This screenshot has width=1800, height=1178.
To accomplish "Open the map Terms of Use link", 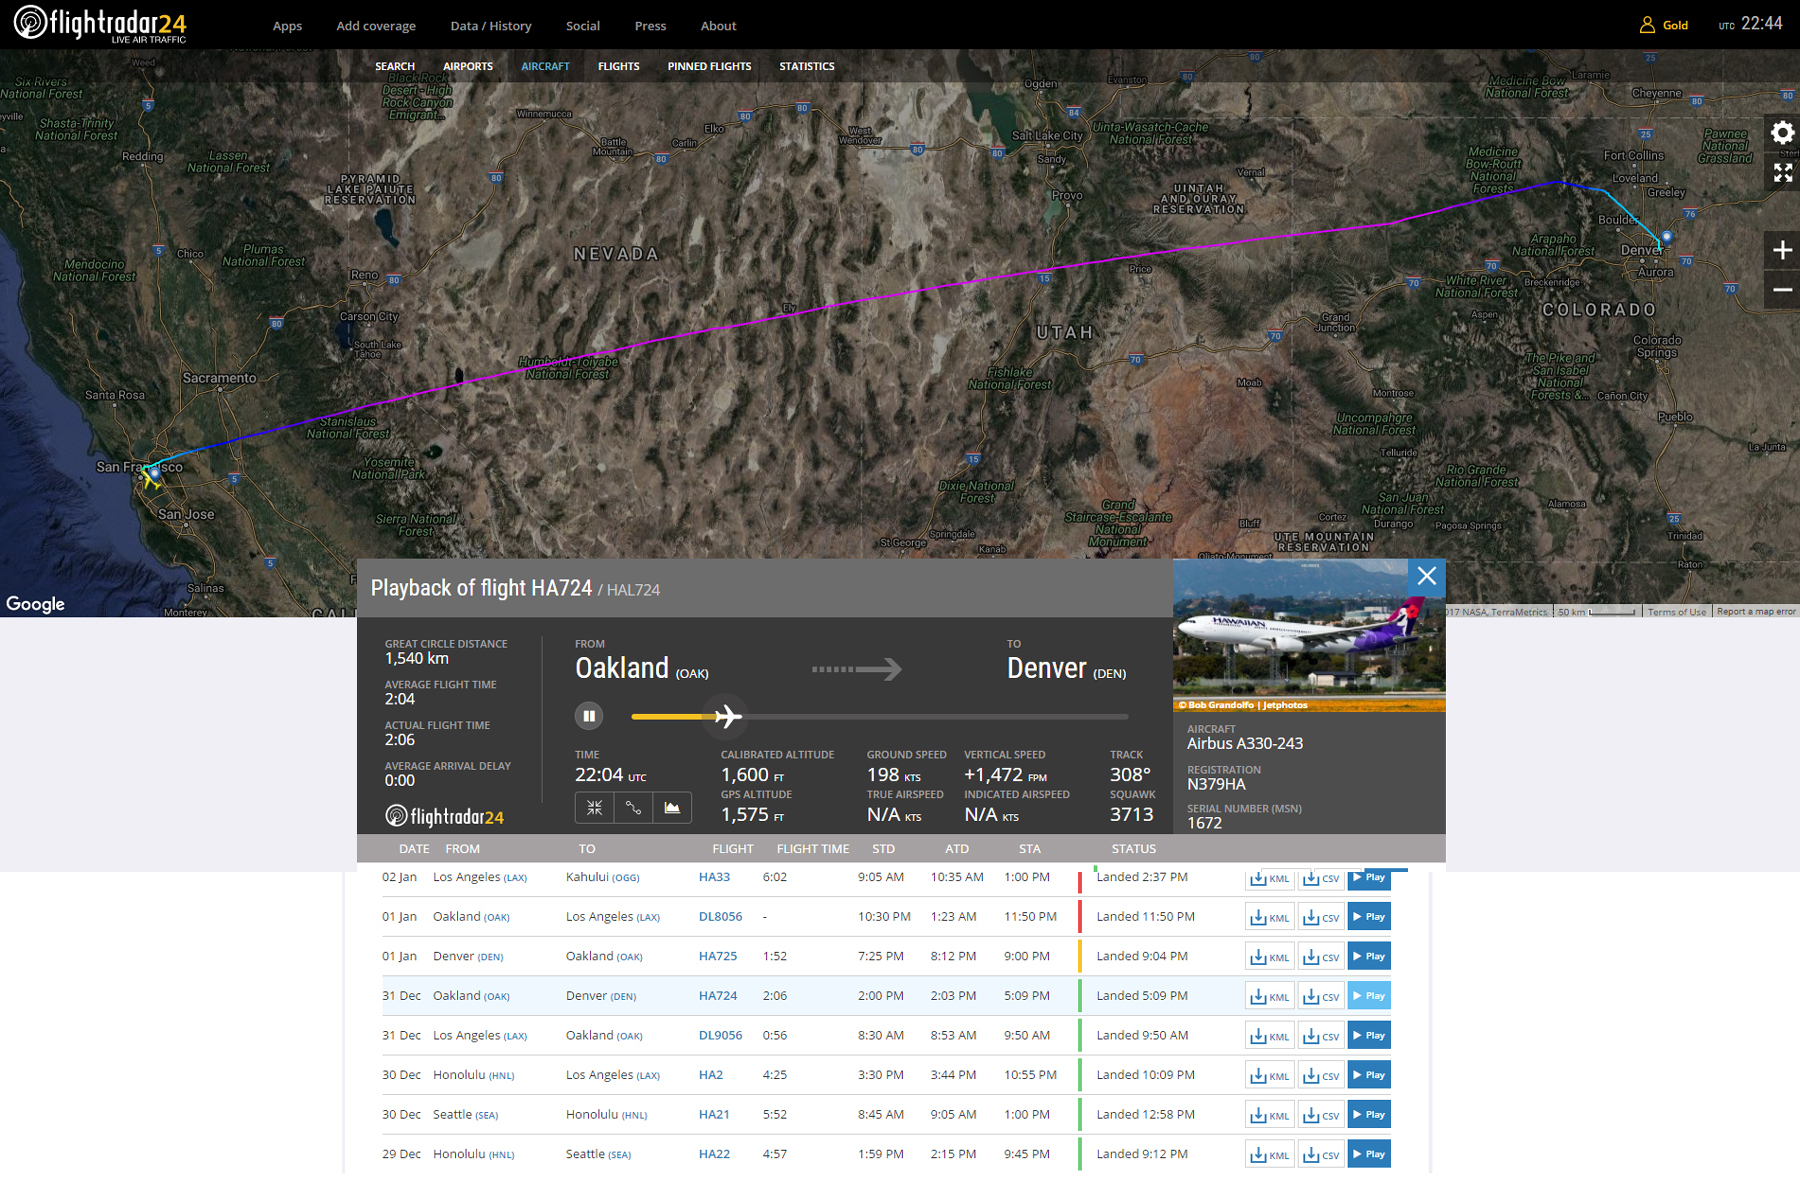I will pyautogui.click(x=1677, y=612).
